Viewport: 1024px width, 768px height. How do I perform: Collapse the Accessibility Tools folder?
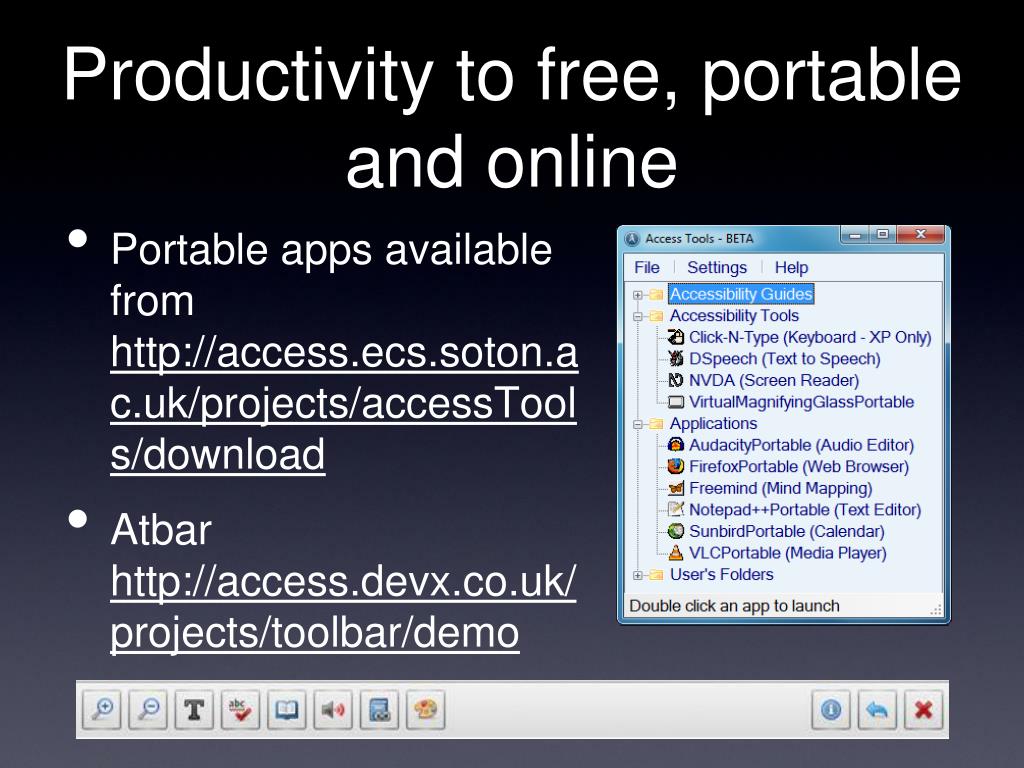click(x=637, y=317)
